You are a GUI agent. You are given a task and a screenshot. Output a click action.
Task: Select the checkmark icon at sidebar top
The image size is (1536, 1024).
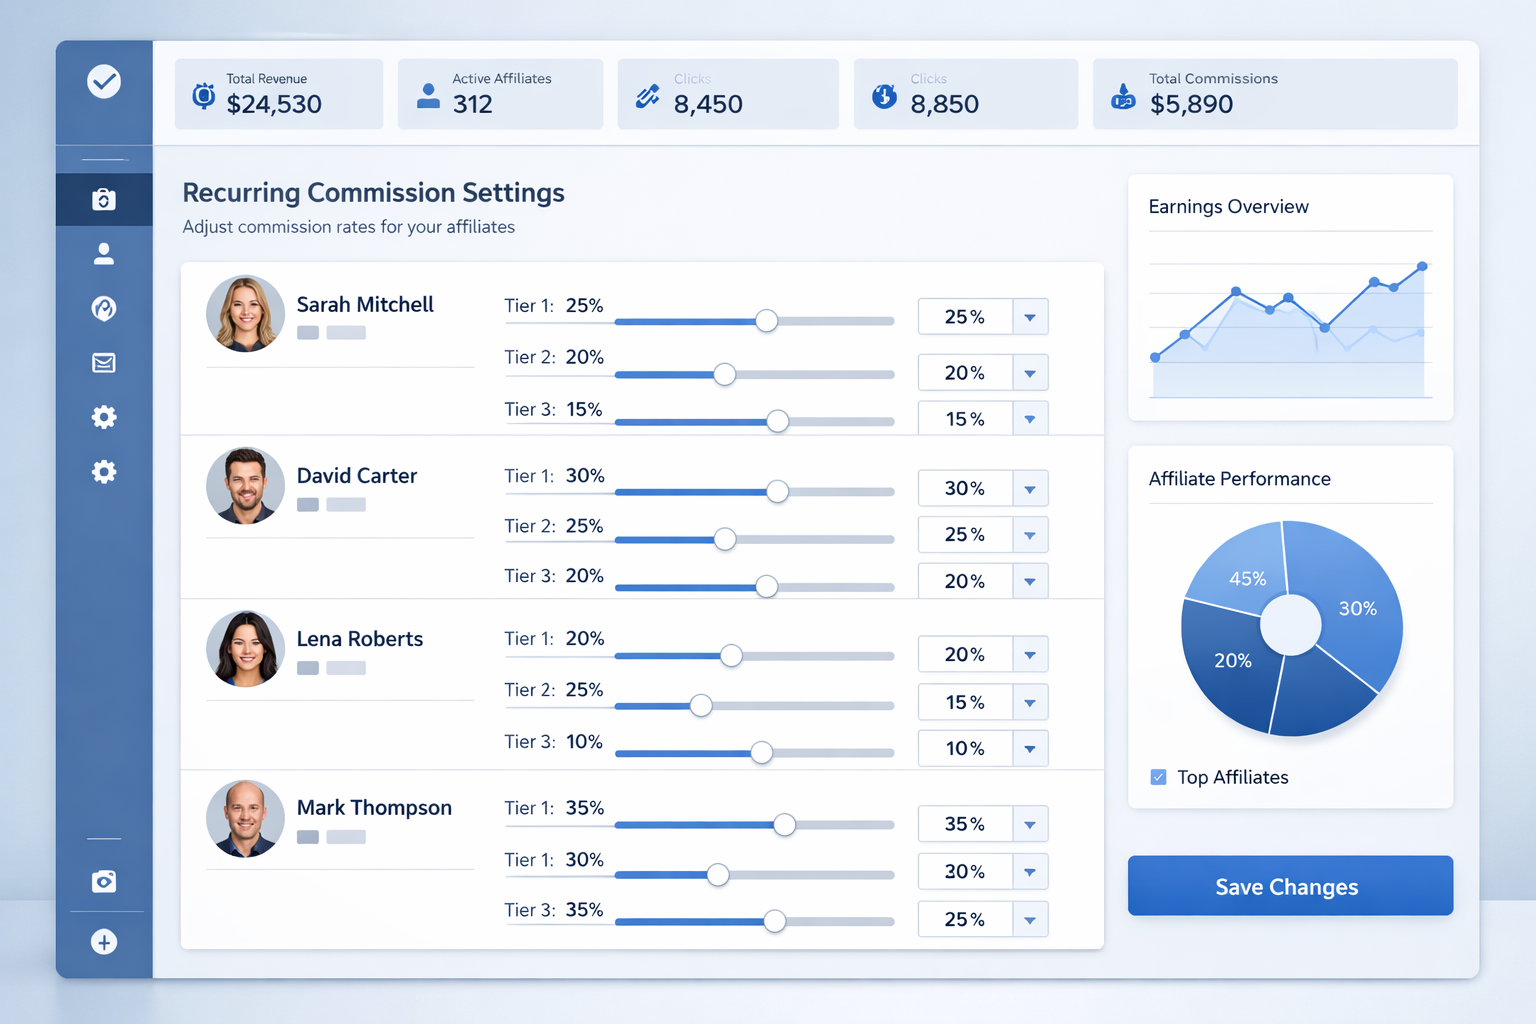[x=103, y=81]
